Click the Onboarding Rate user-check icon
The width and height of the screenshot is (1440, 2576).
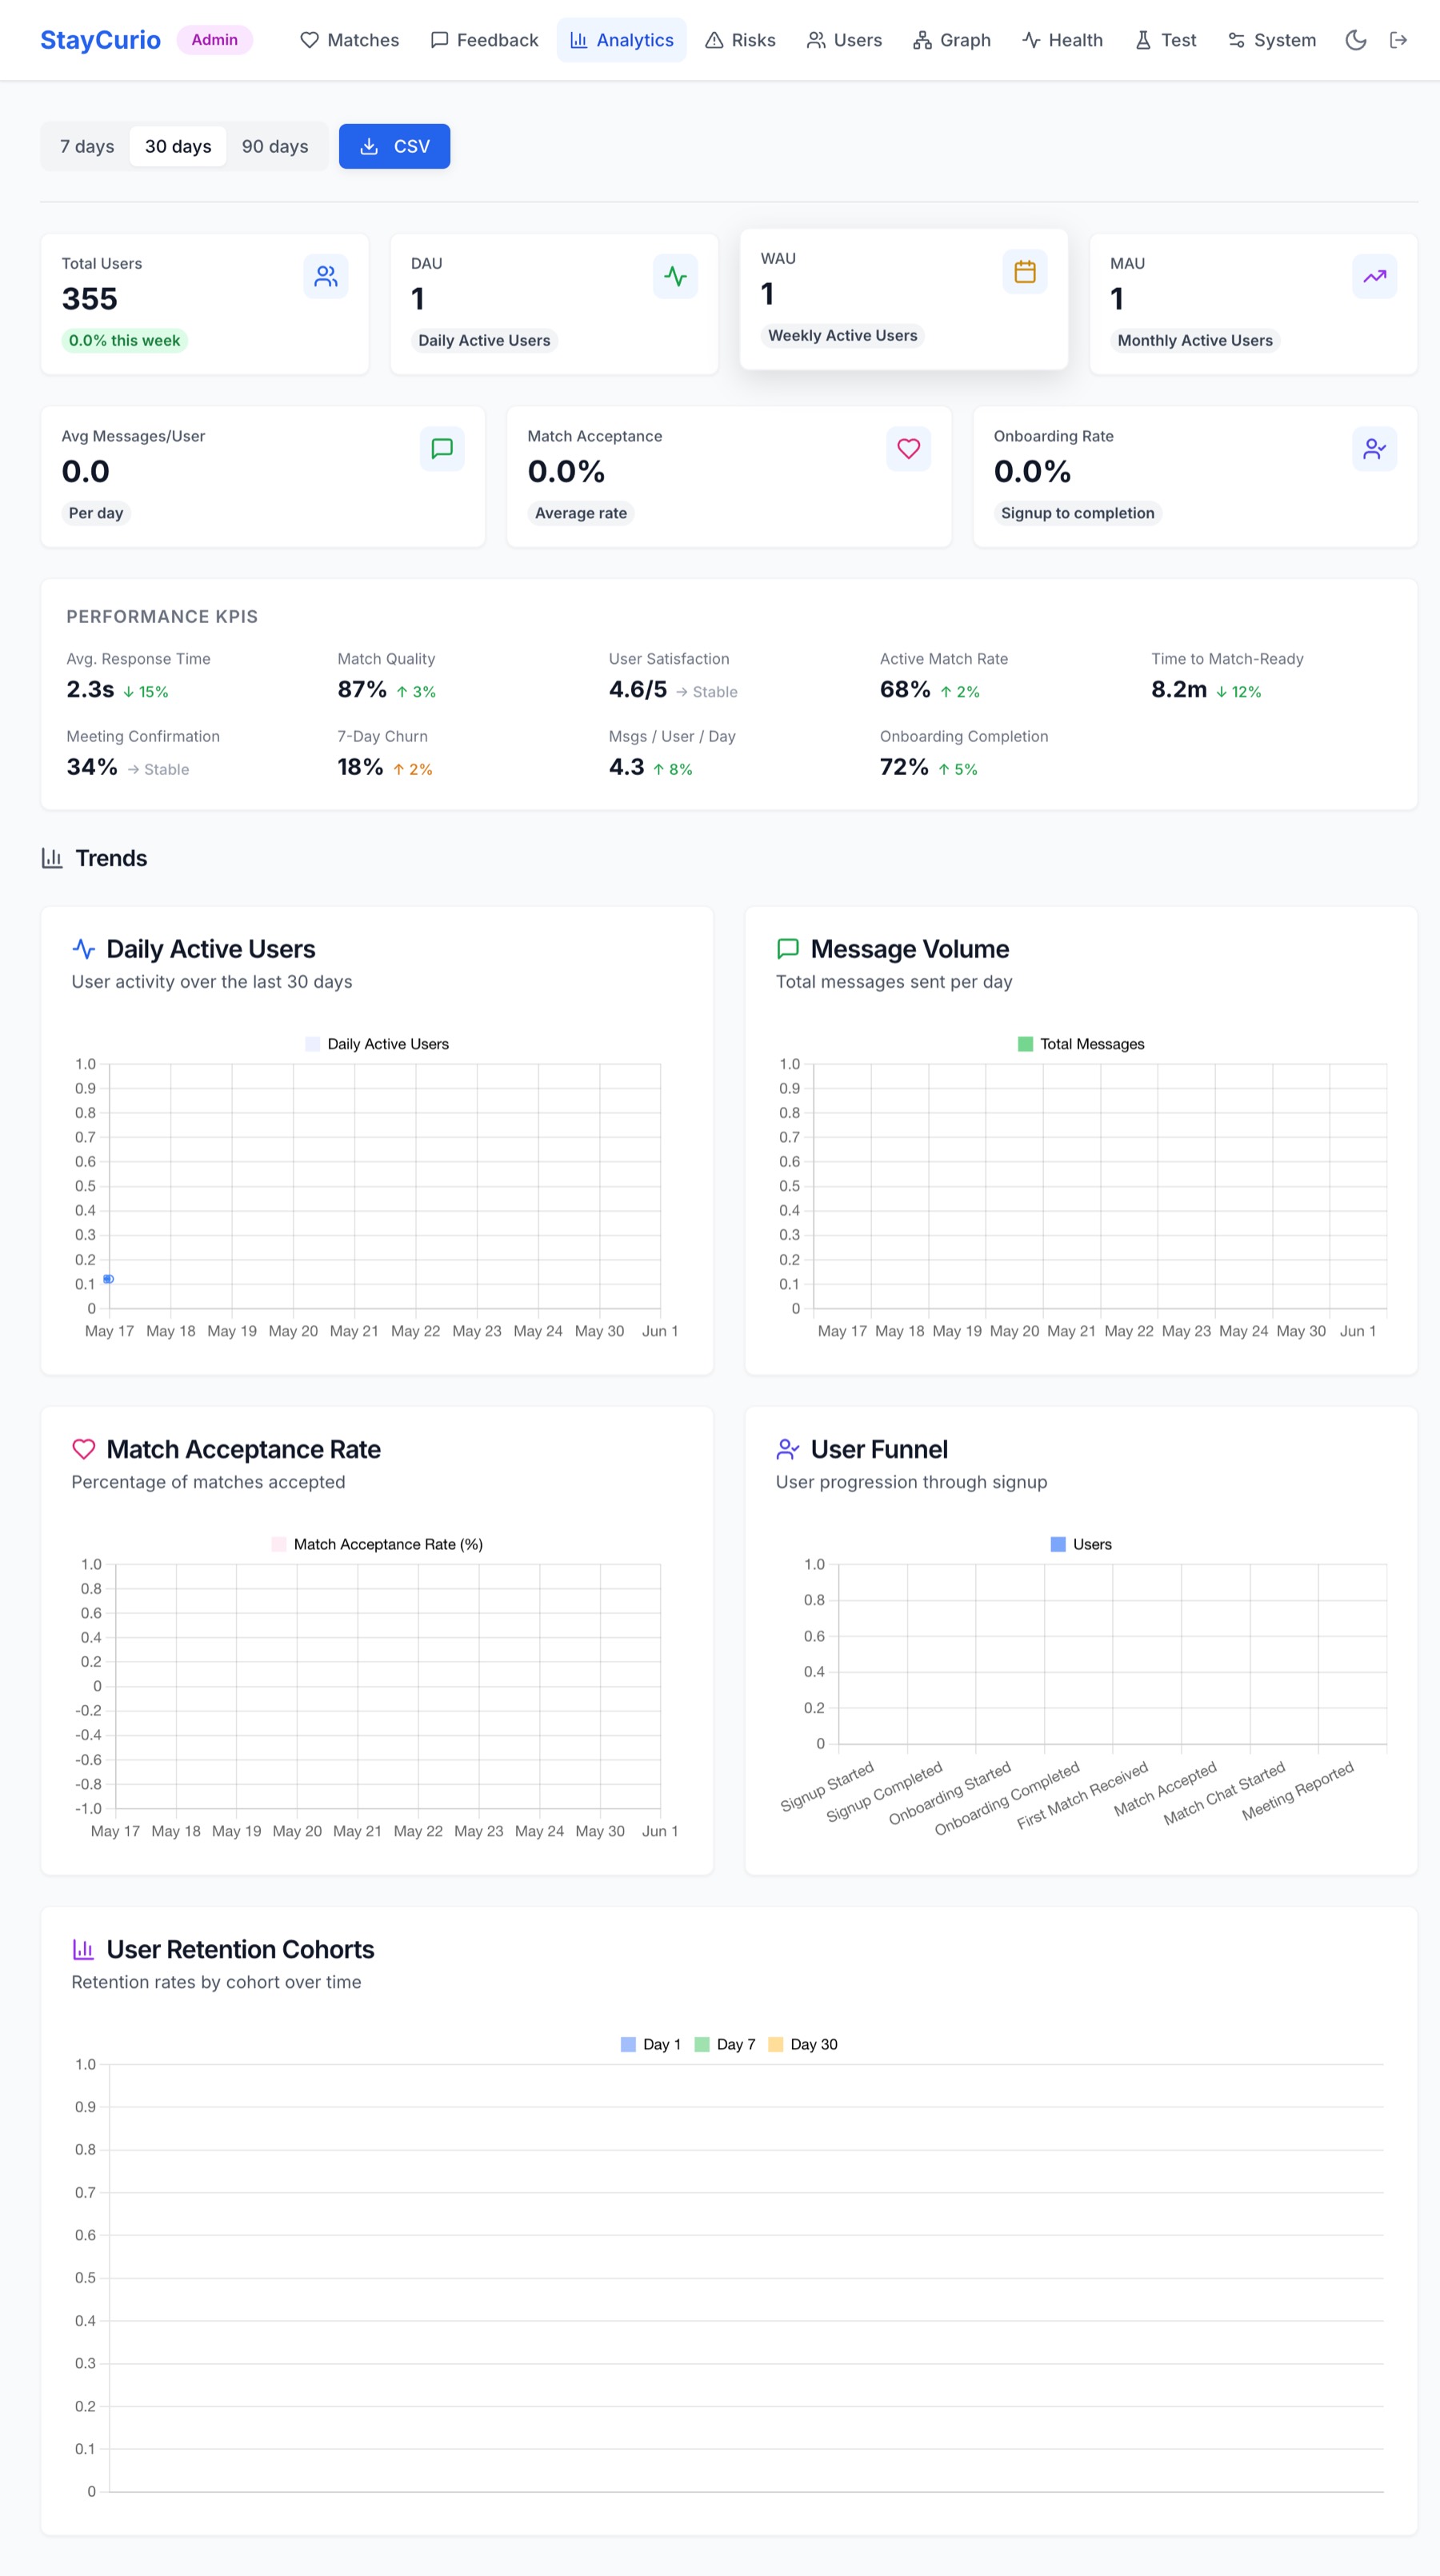[x=1375, y=449]
